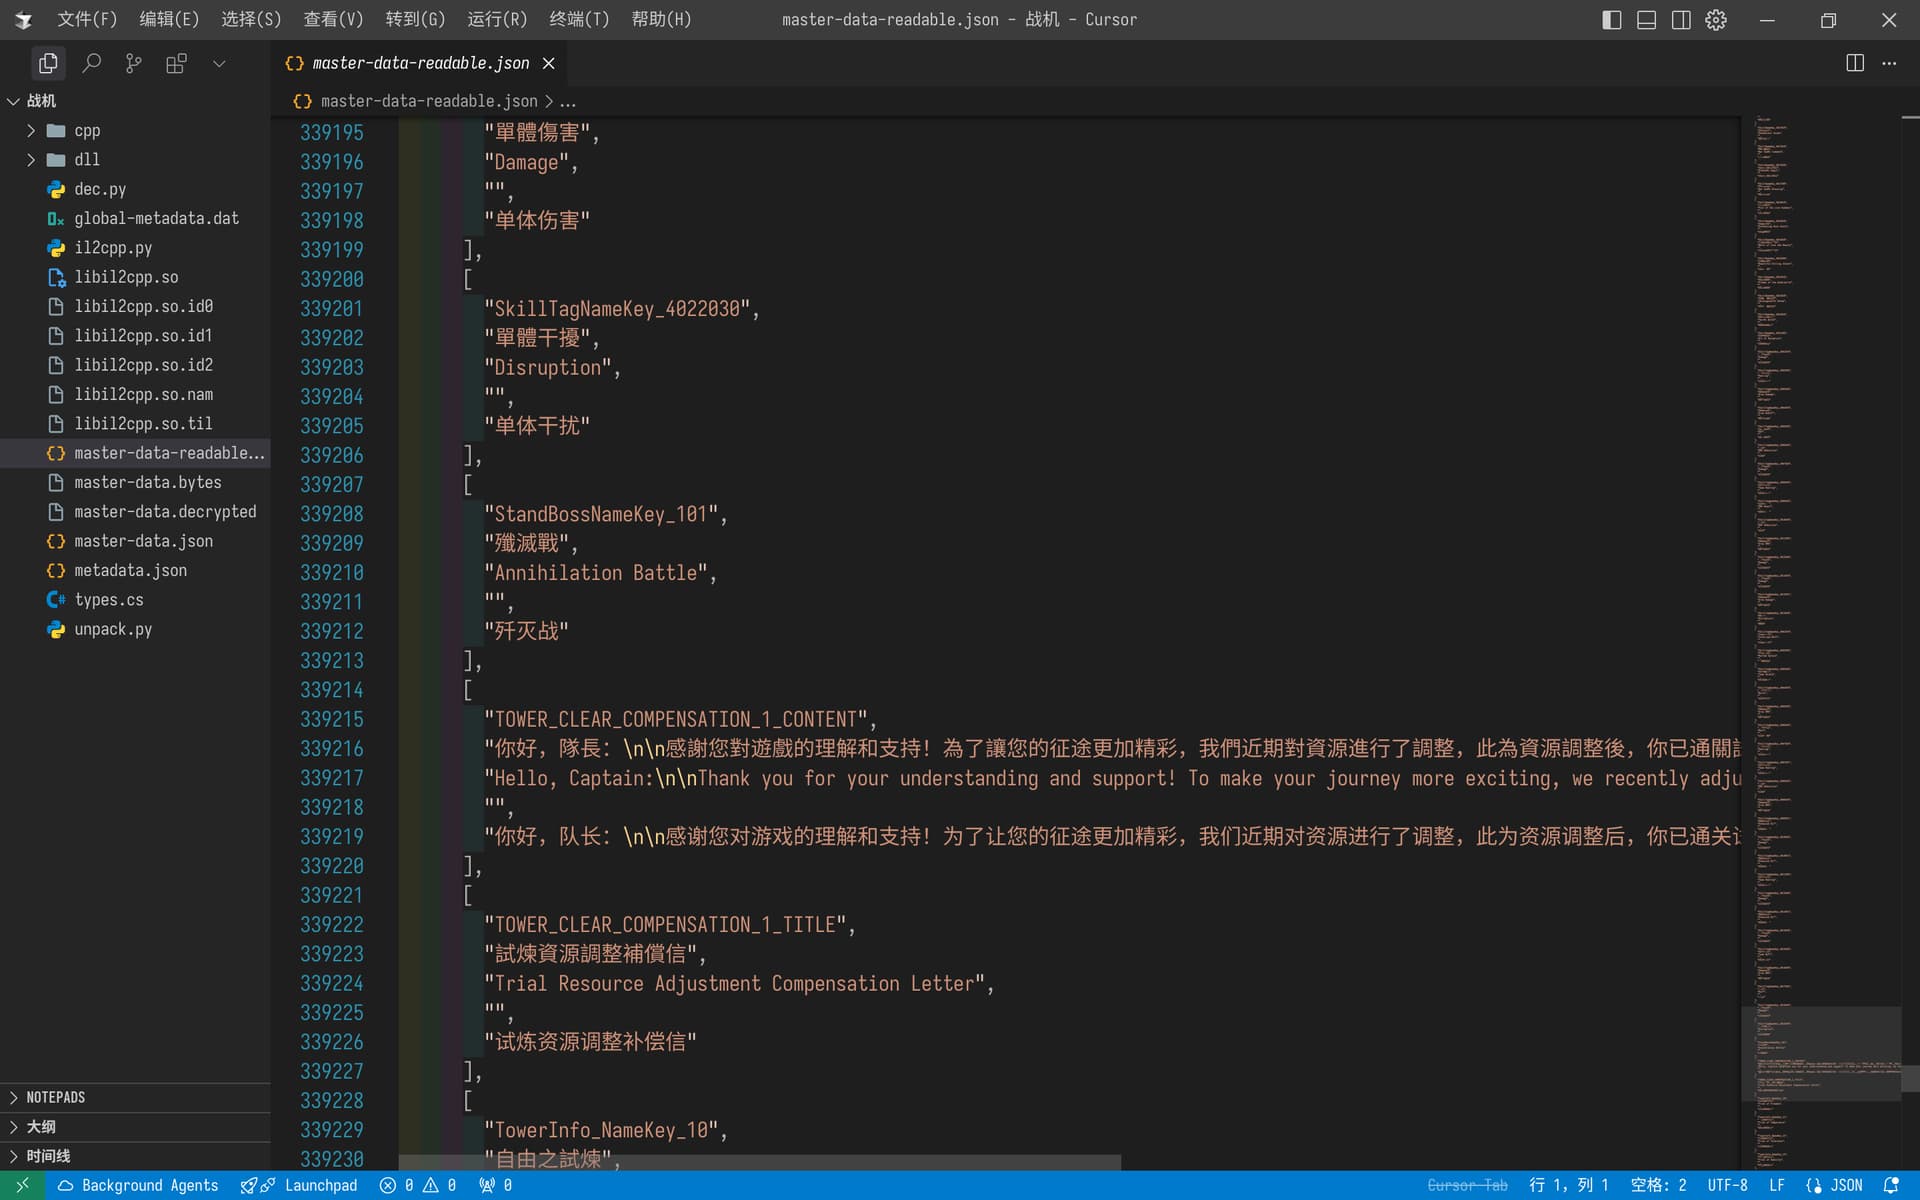The height and width of the screenshot is (1200, 1920).
Task: Open the Search view icon
Action: click(91, 63)
